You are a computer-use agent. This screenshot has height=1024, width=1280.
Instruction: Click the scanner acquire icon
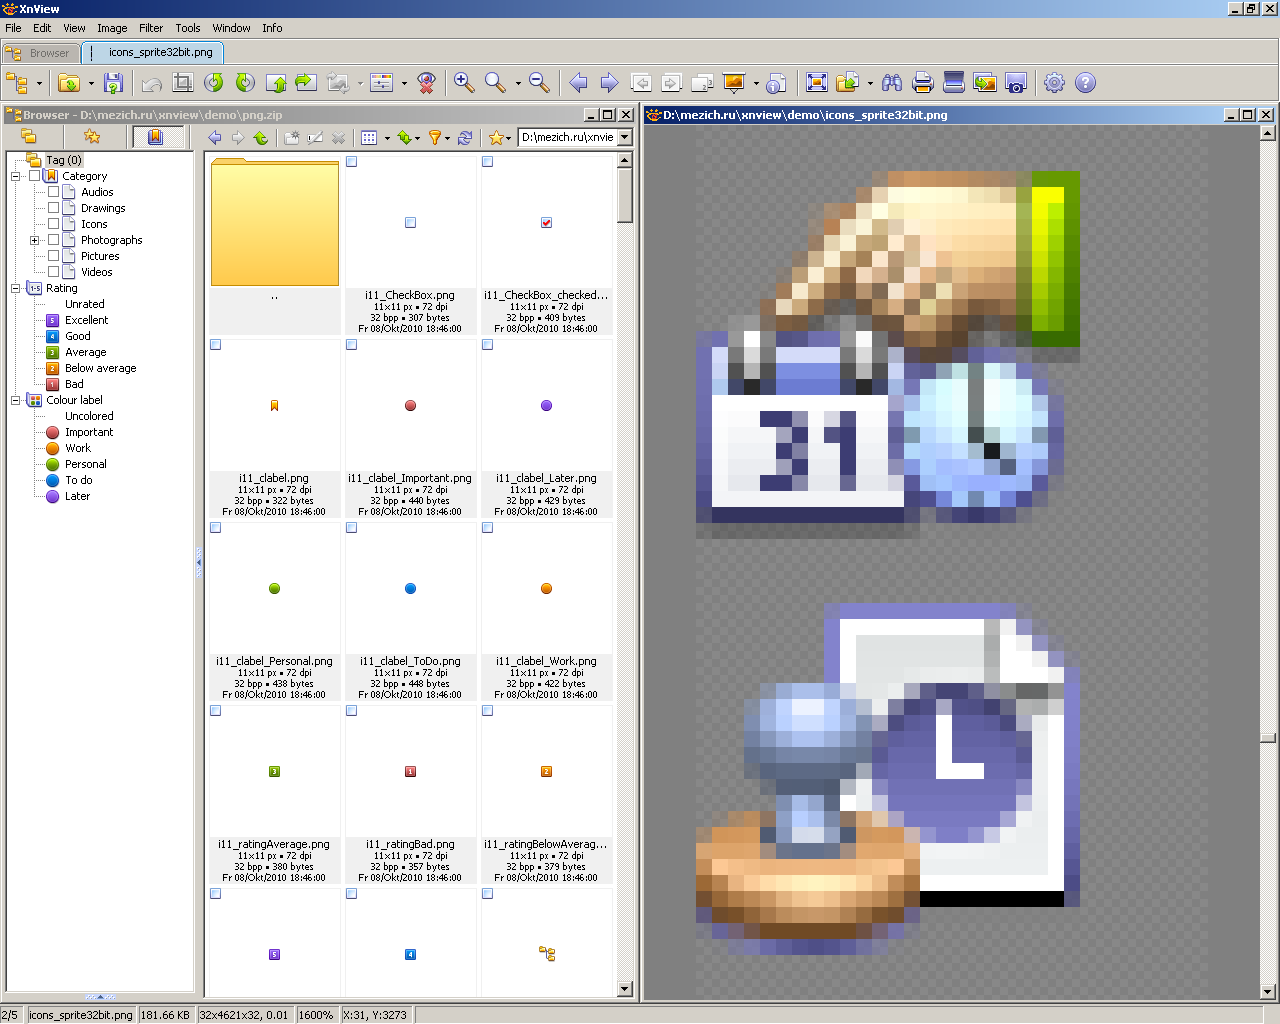pos(954,83)
